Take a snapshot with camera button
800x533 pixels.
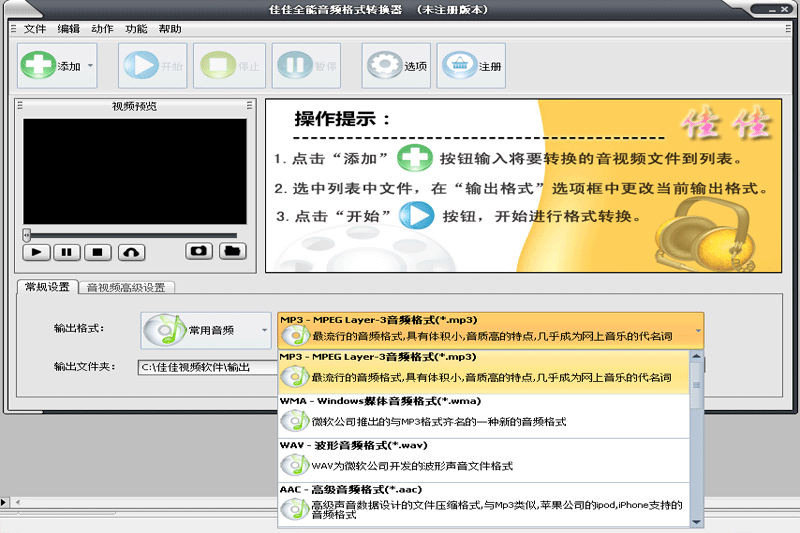(x=199, y=251)
